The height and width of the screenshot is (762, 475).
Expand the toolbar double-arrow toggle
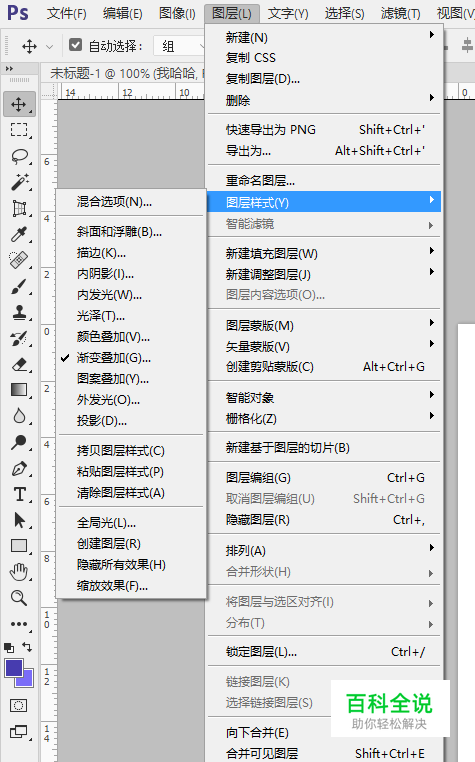click(x=9, y=69)
